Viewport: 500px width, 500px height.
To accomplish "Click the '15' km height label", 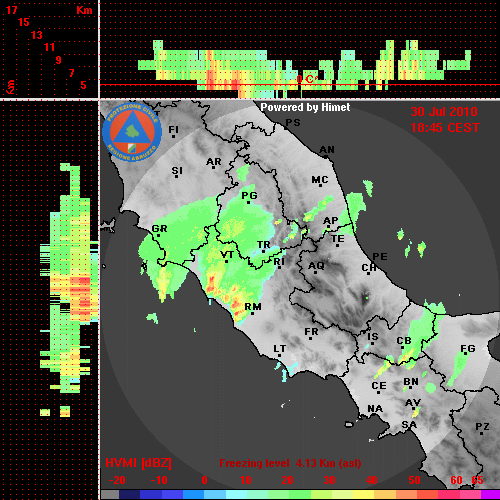I will click(24, 22).
